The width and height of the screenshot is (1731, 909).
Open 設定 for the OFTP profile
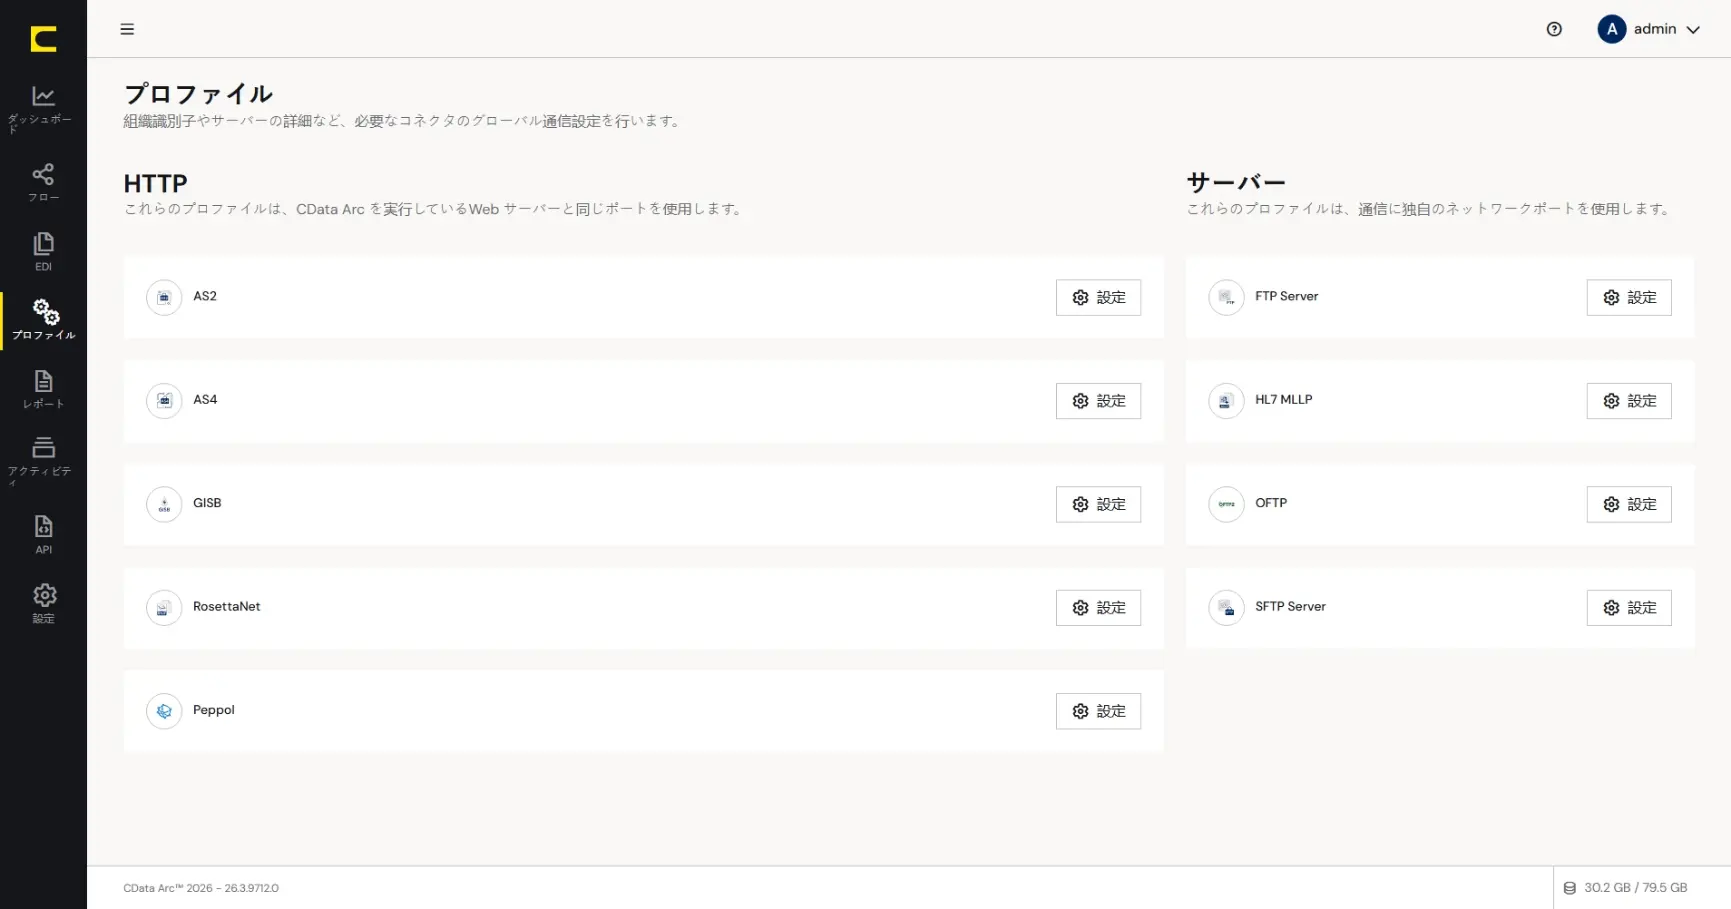click(x=1629, y=504)
